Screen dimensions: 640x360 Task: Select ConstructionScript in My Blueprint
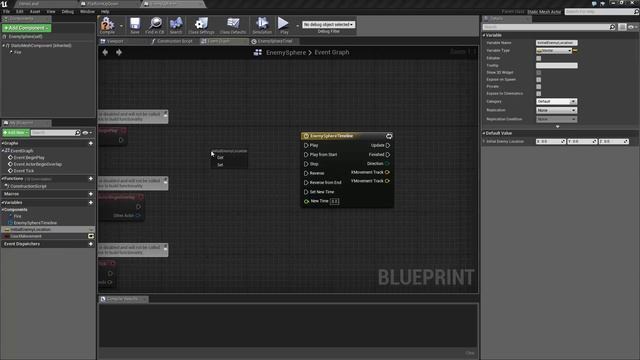click(x=28, y=186)
